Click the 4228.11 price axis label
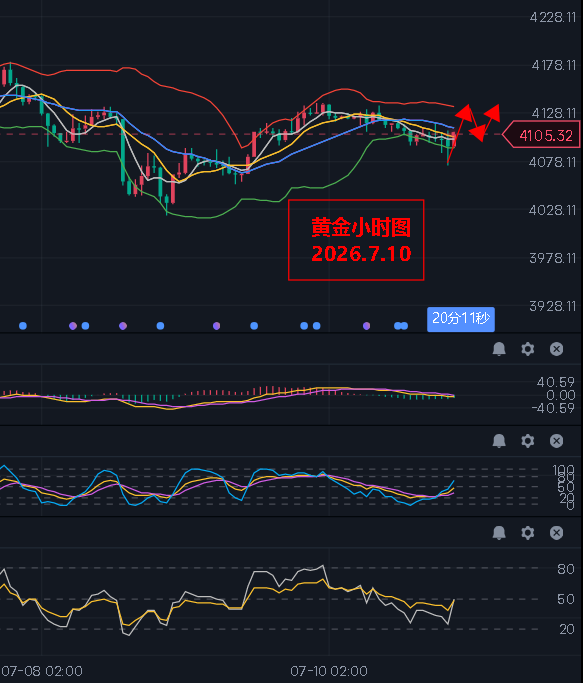The image size is (583, 683). 553,17
